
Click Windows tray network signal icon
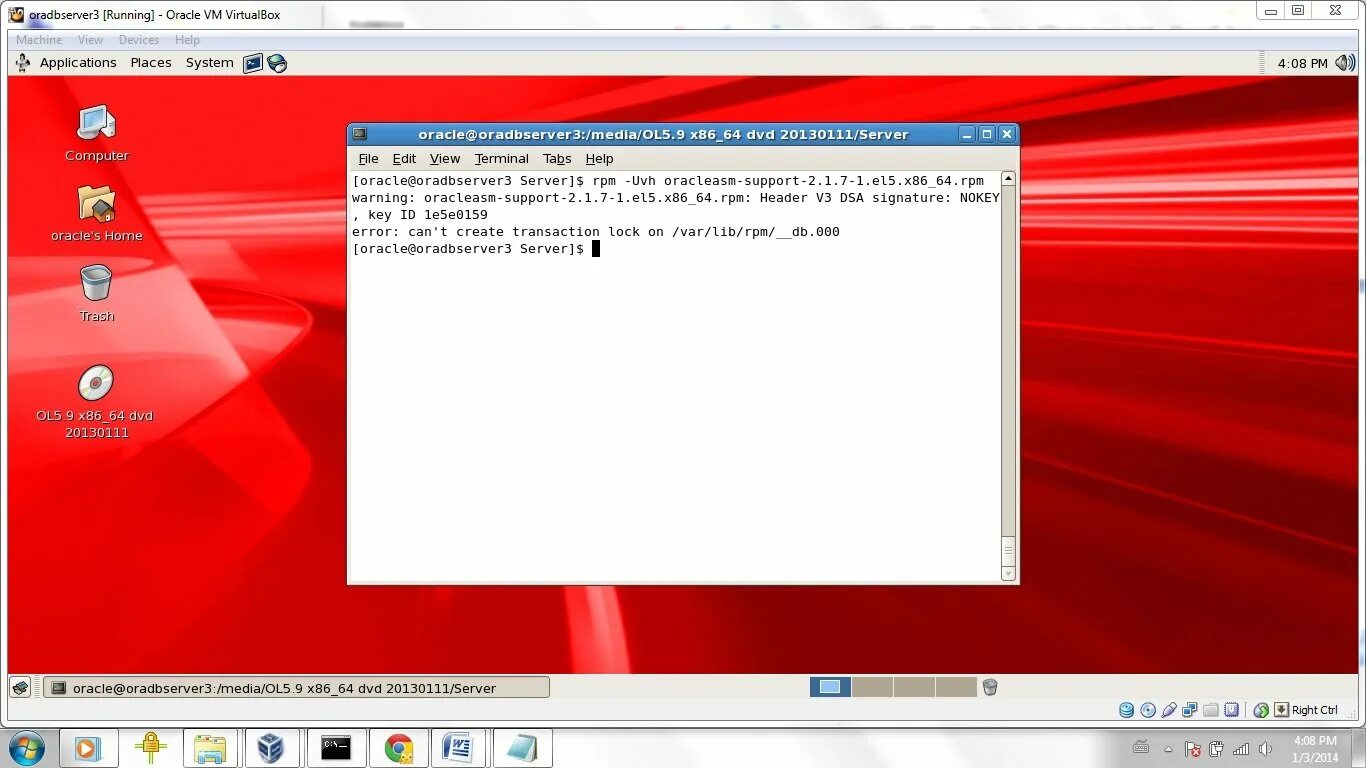1241,749
